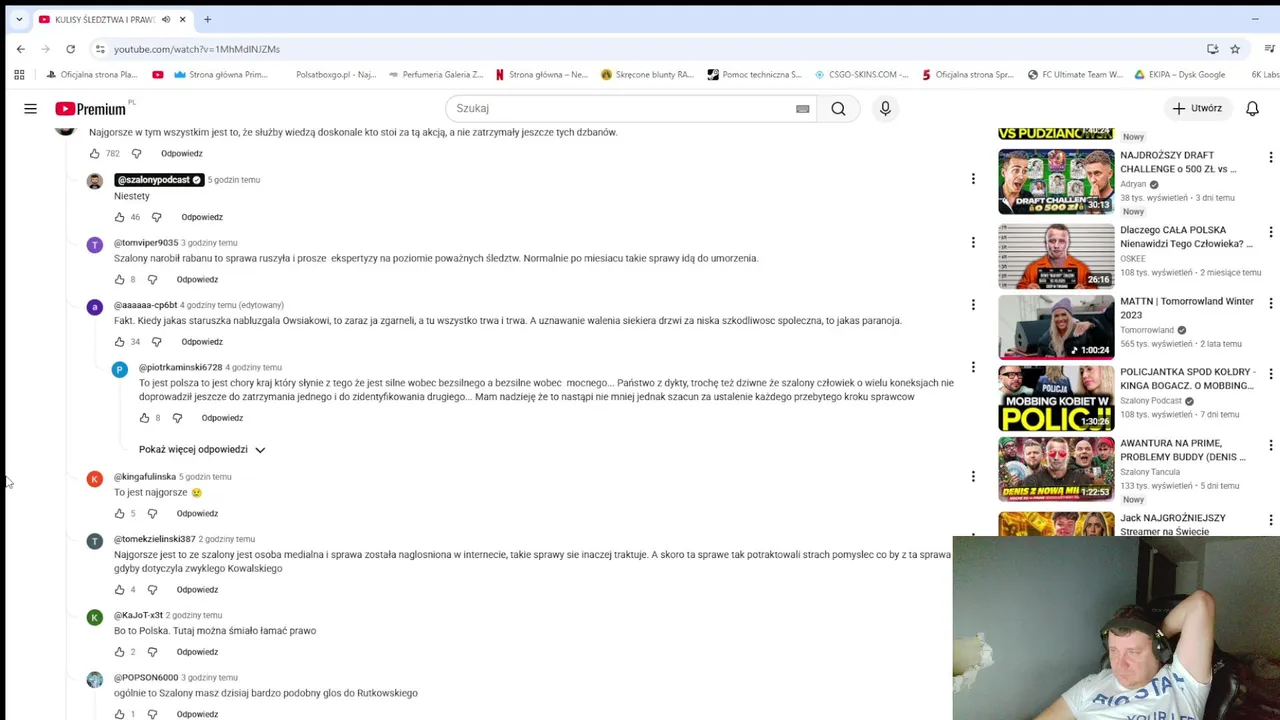
Task: Dislike the comment by @tomviper9035
Action: pos(152,279)
